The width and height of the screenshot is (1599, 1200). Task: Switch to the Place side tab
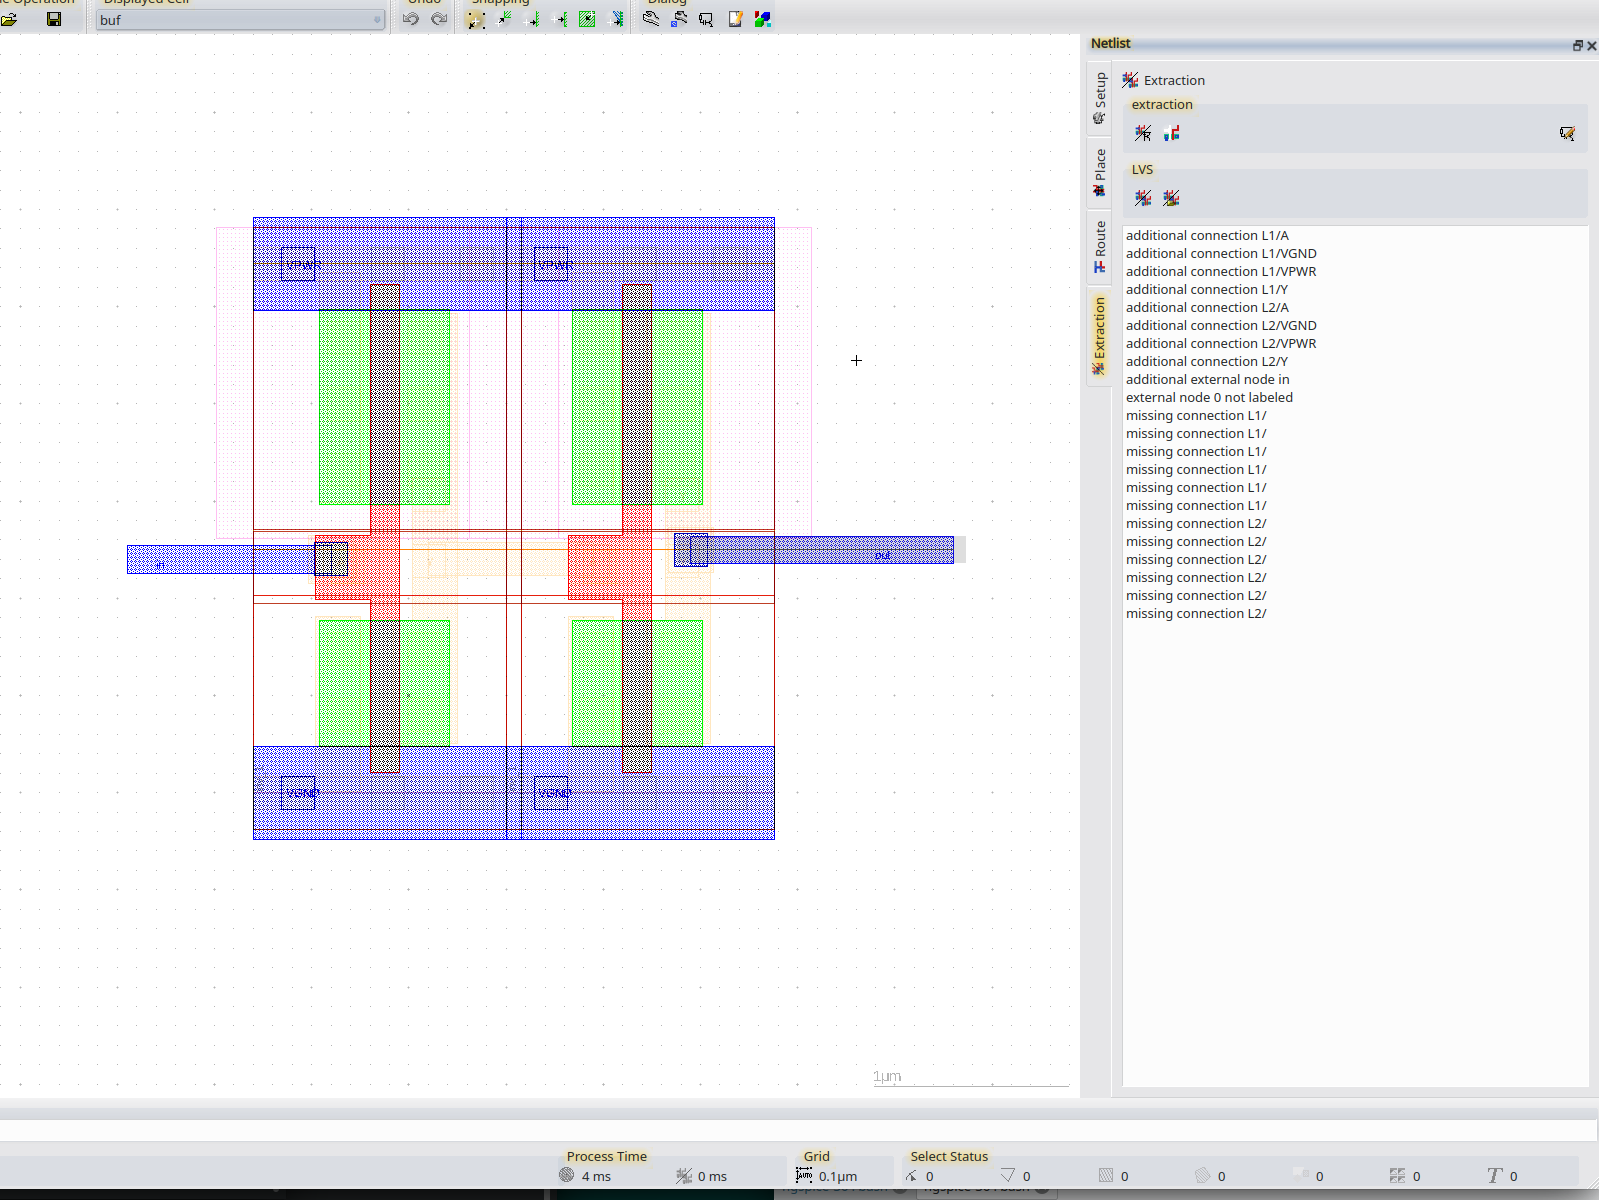coord(1100,172)
